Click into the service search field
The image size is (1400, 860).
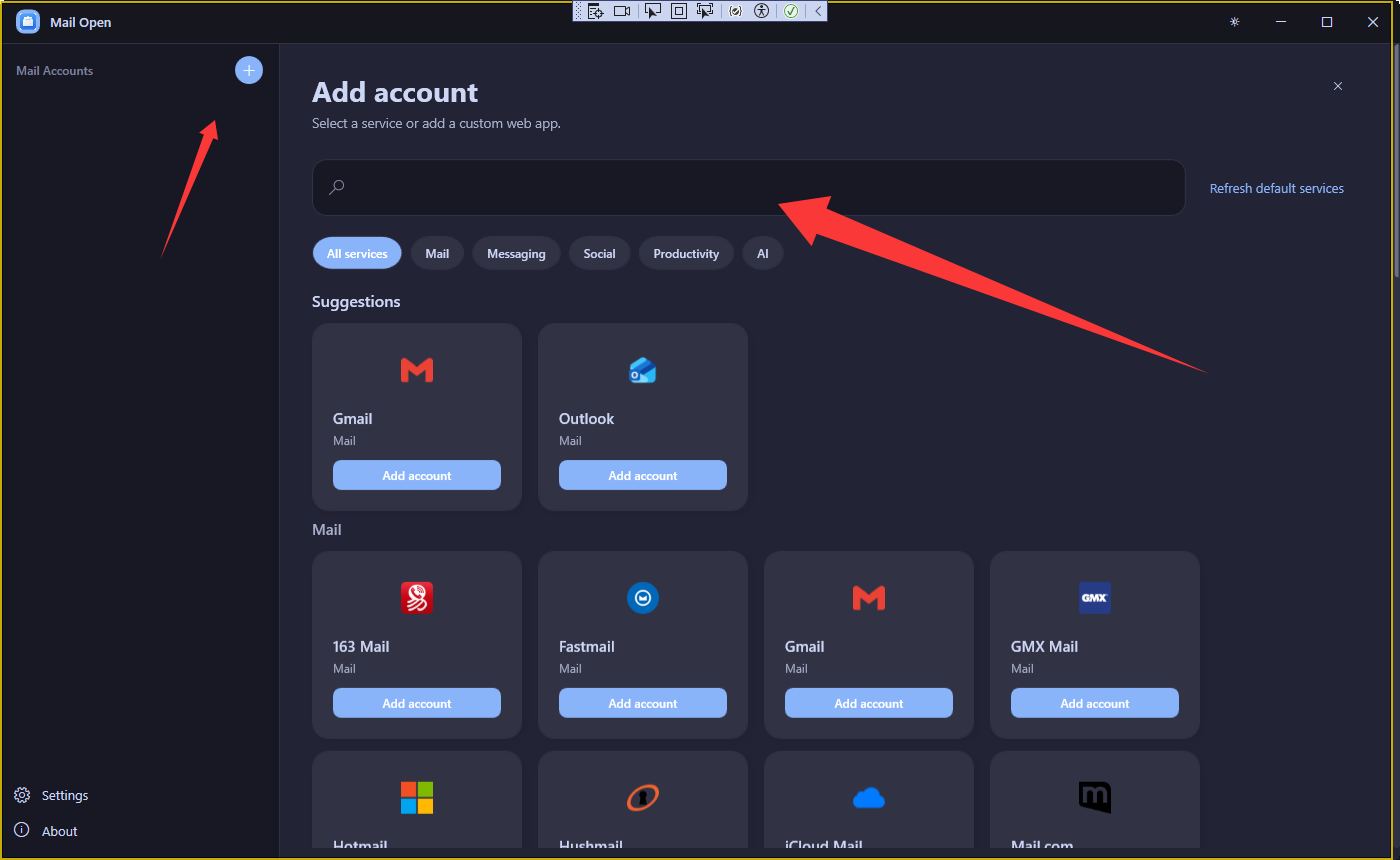(749, 187)
